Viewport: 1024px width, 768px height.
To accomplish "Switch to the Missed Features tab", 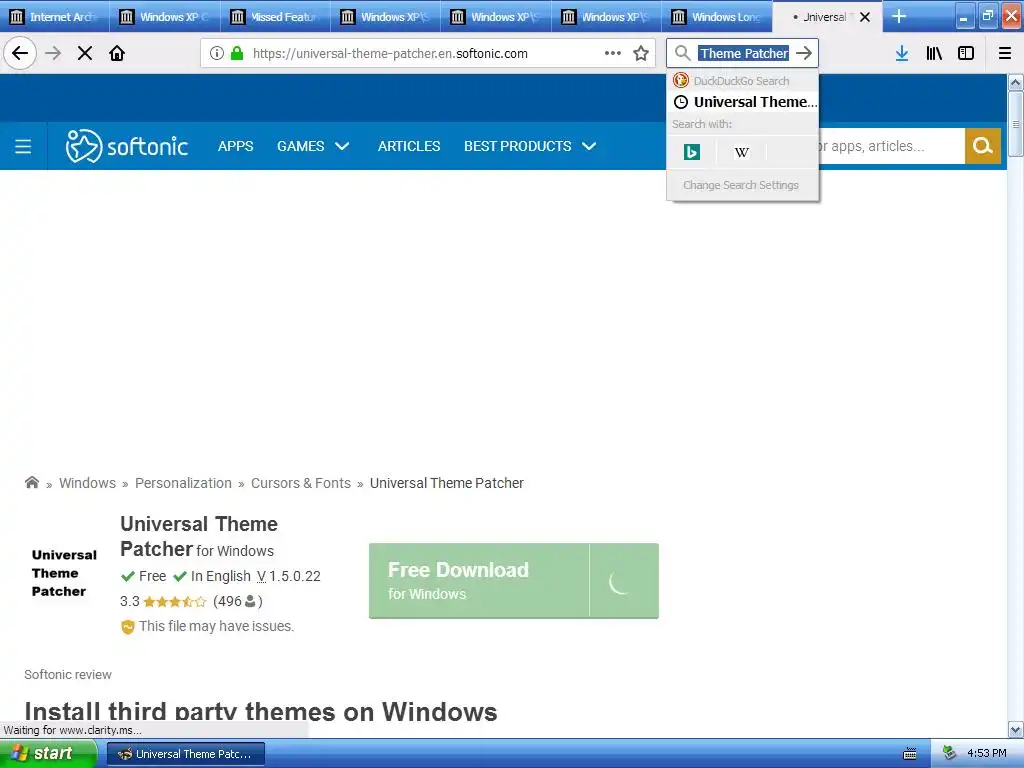I will [276, 16].
